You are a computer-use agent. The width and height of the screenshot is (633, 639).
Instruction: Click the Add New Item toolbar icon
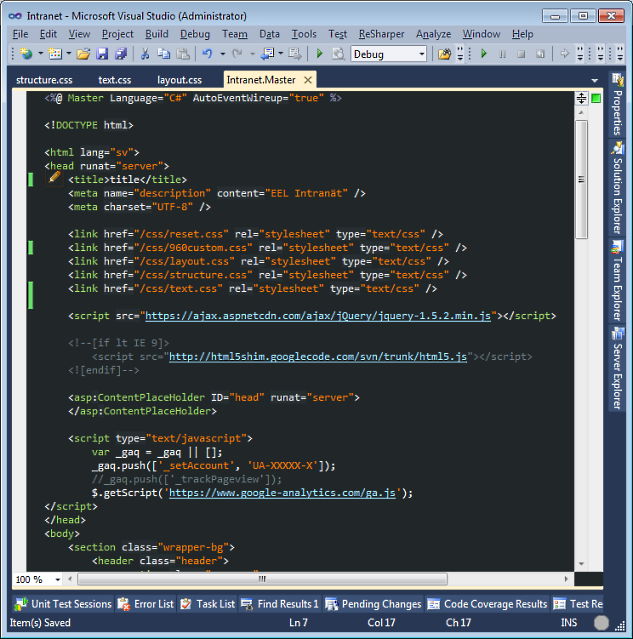(55, 53)
